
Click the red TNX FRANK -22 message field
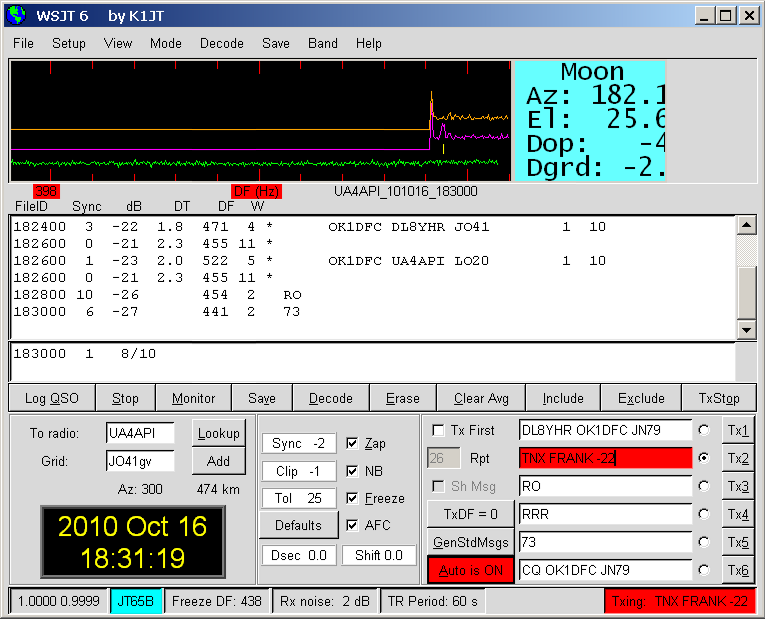tap(605, 458)
